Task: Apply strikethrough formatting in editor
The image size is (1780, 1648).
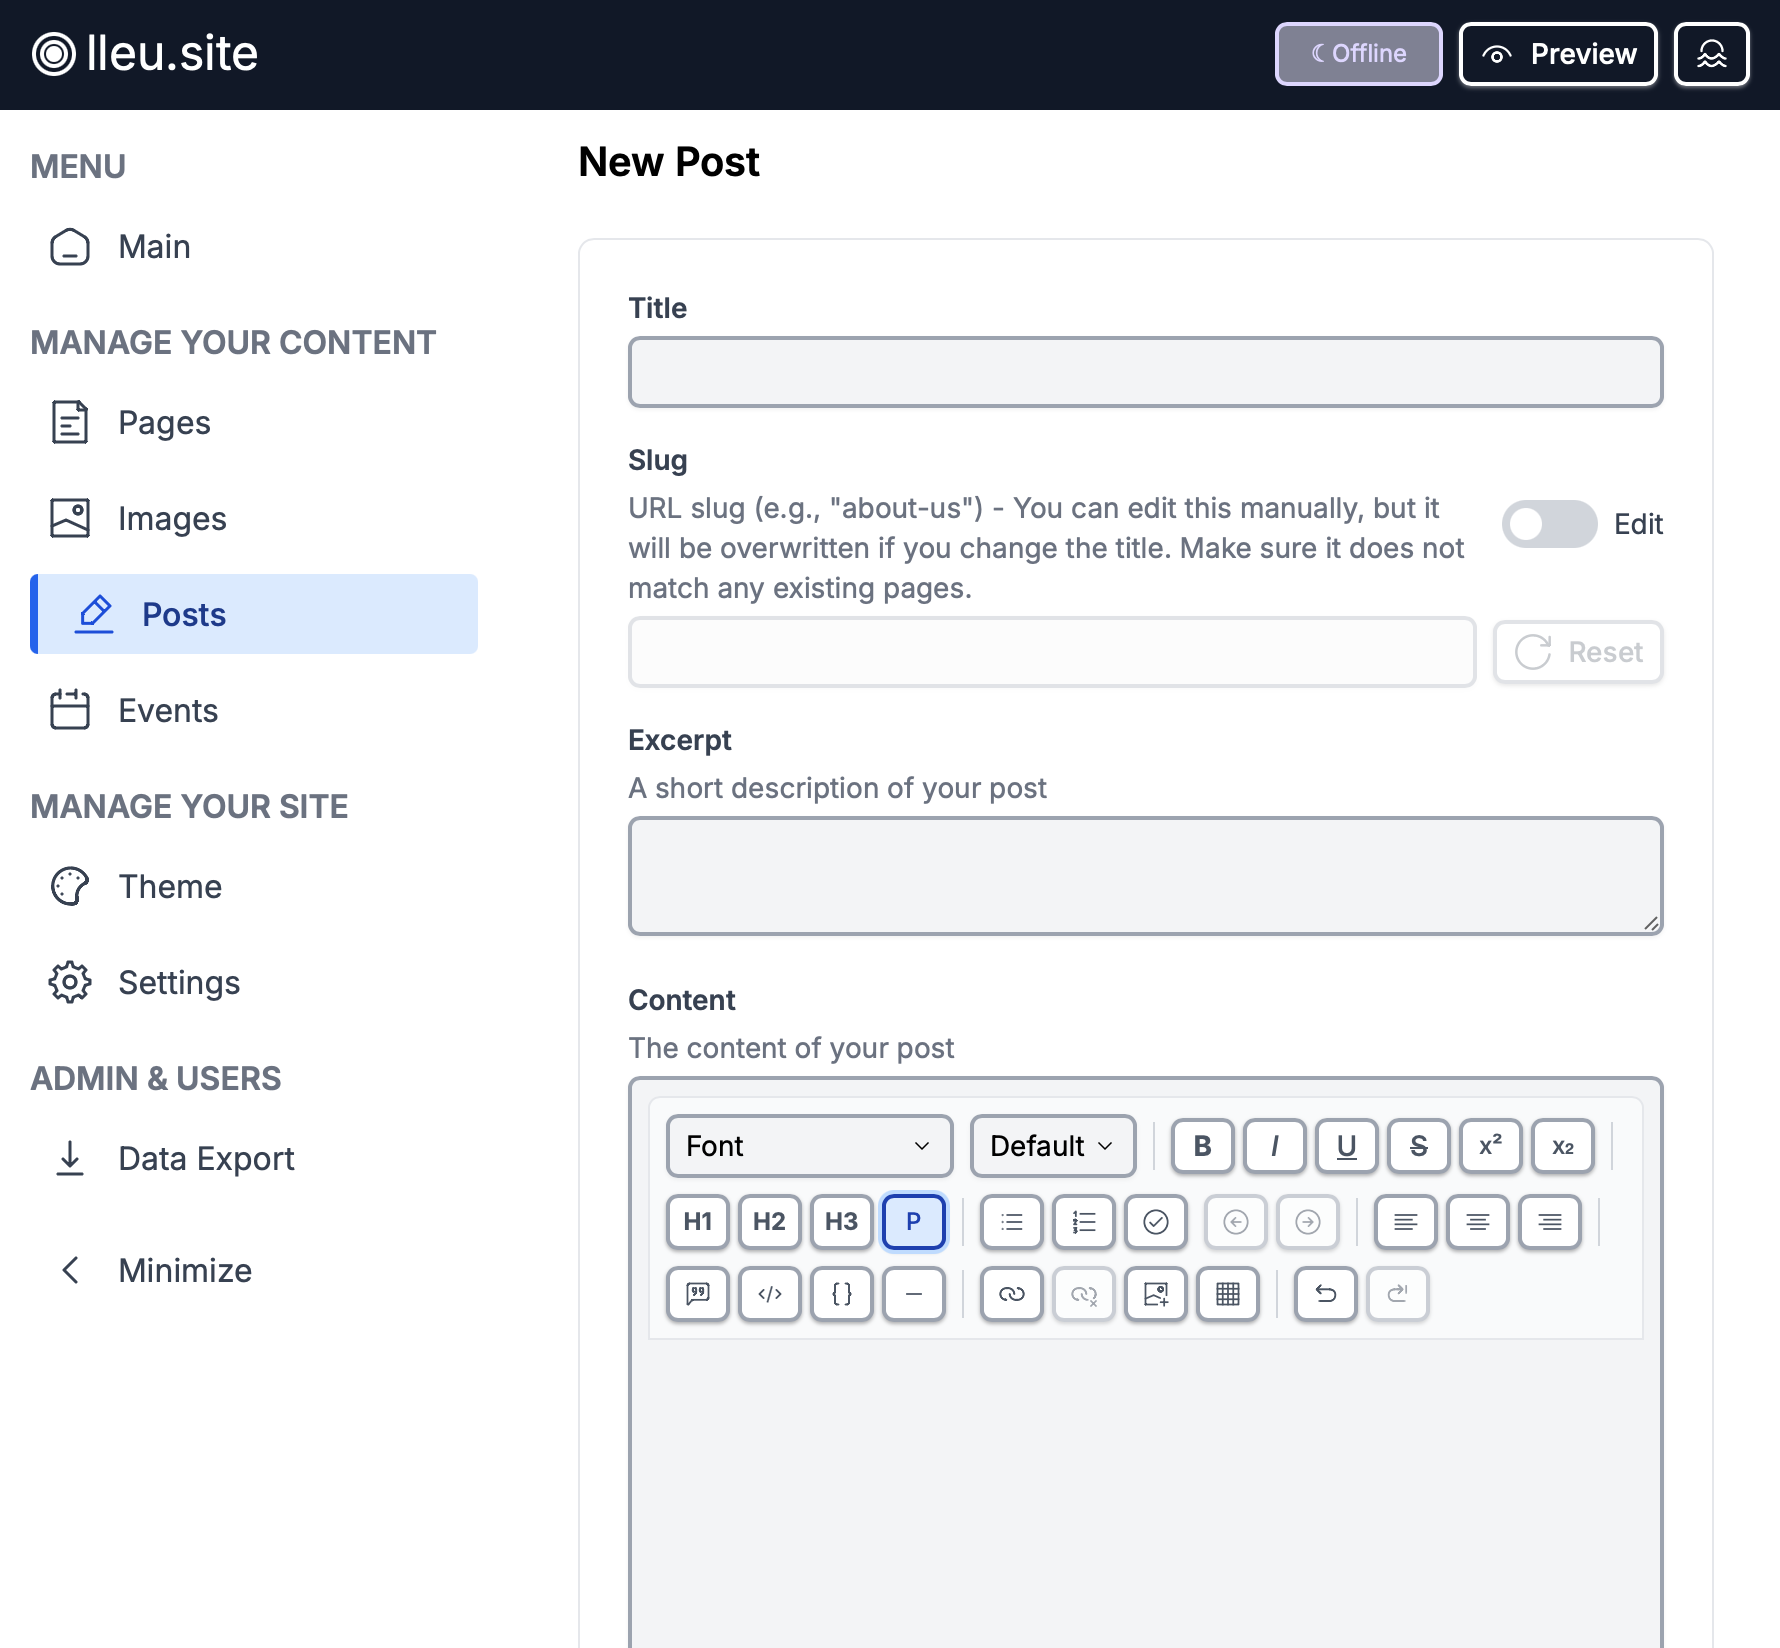Action: [1418, 1146]
